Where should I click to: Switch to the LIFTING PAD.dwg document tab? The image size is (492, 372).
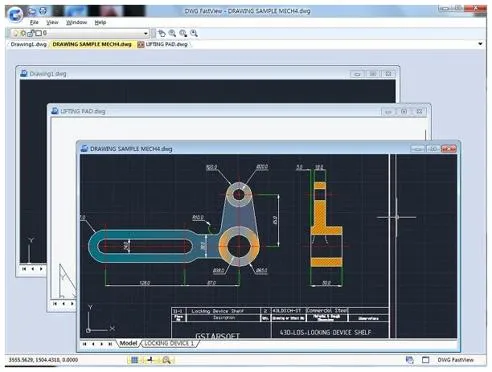coord(166,44)
